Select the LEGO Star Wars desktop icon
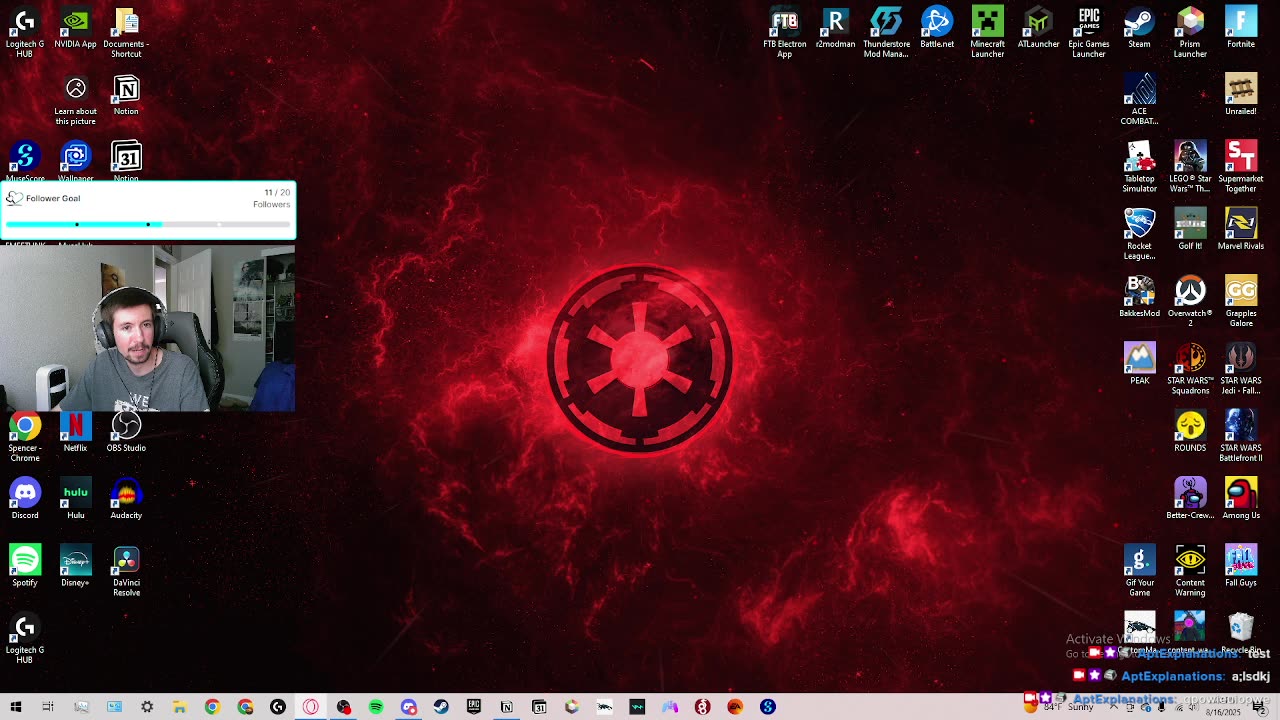Screen dimensions: 1280x720 [1190, 167]
